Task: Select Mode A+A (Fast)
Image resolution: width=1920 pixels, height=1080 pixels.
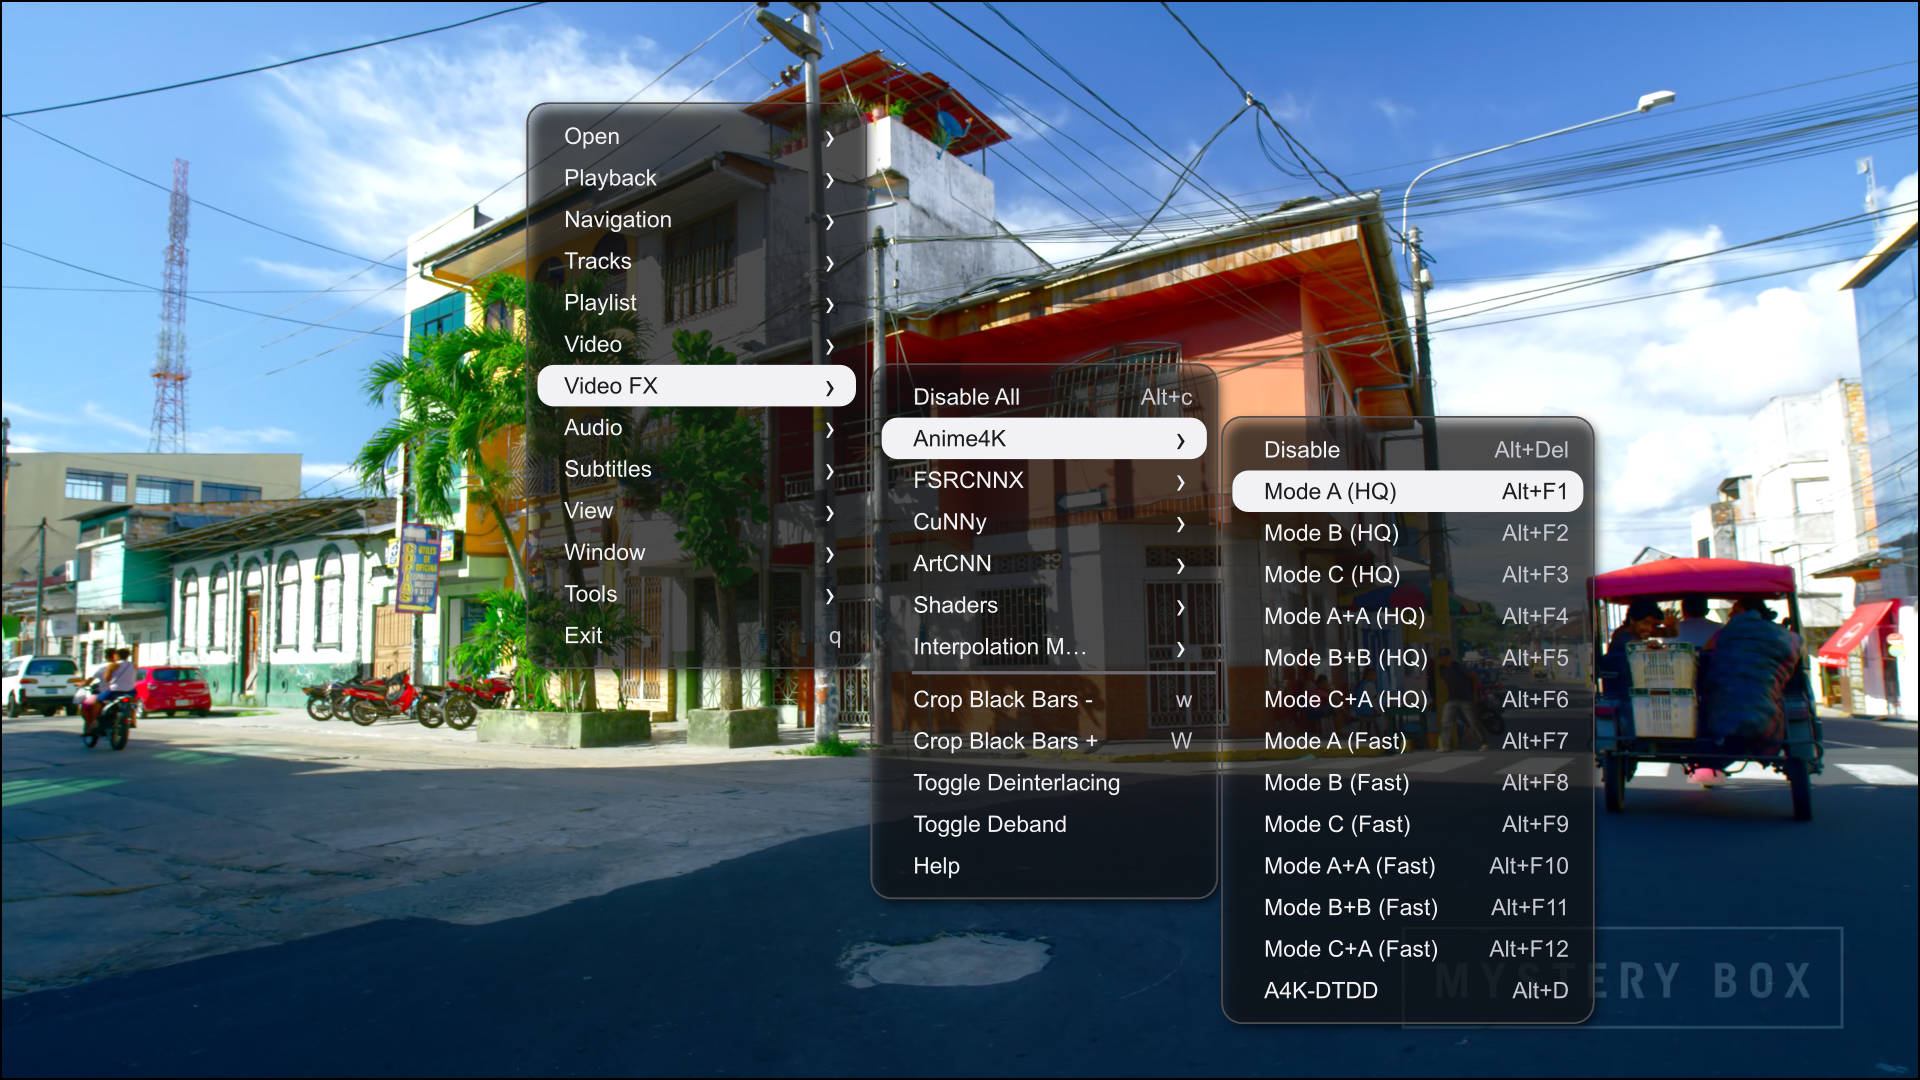Action: [x=1408, y=866]
